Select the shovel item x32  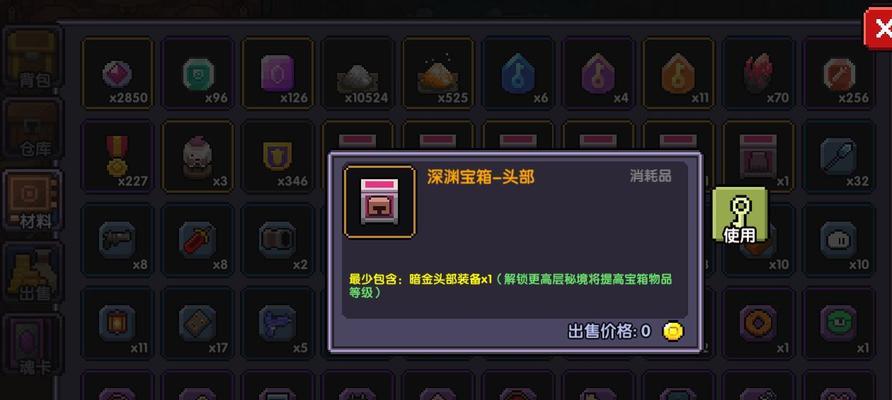(x=839, y=156)
